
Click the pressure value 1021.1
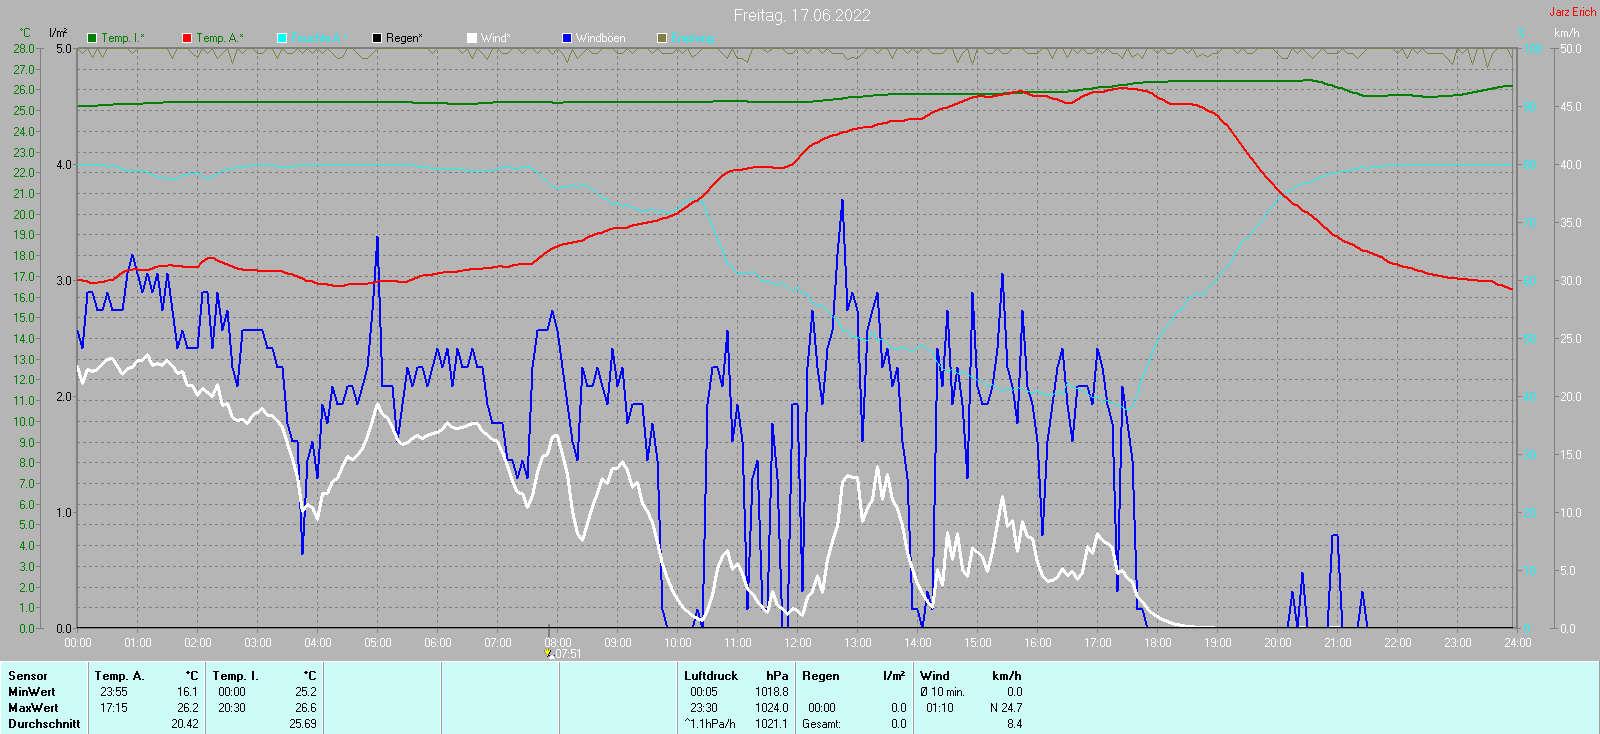click(772, 724)
